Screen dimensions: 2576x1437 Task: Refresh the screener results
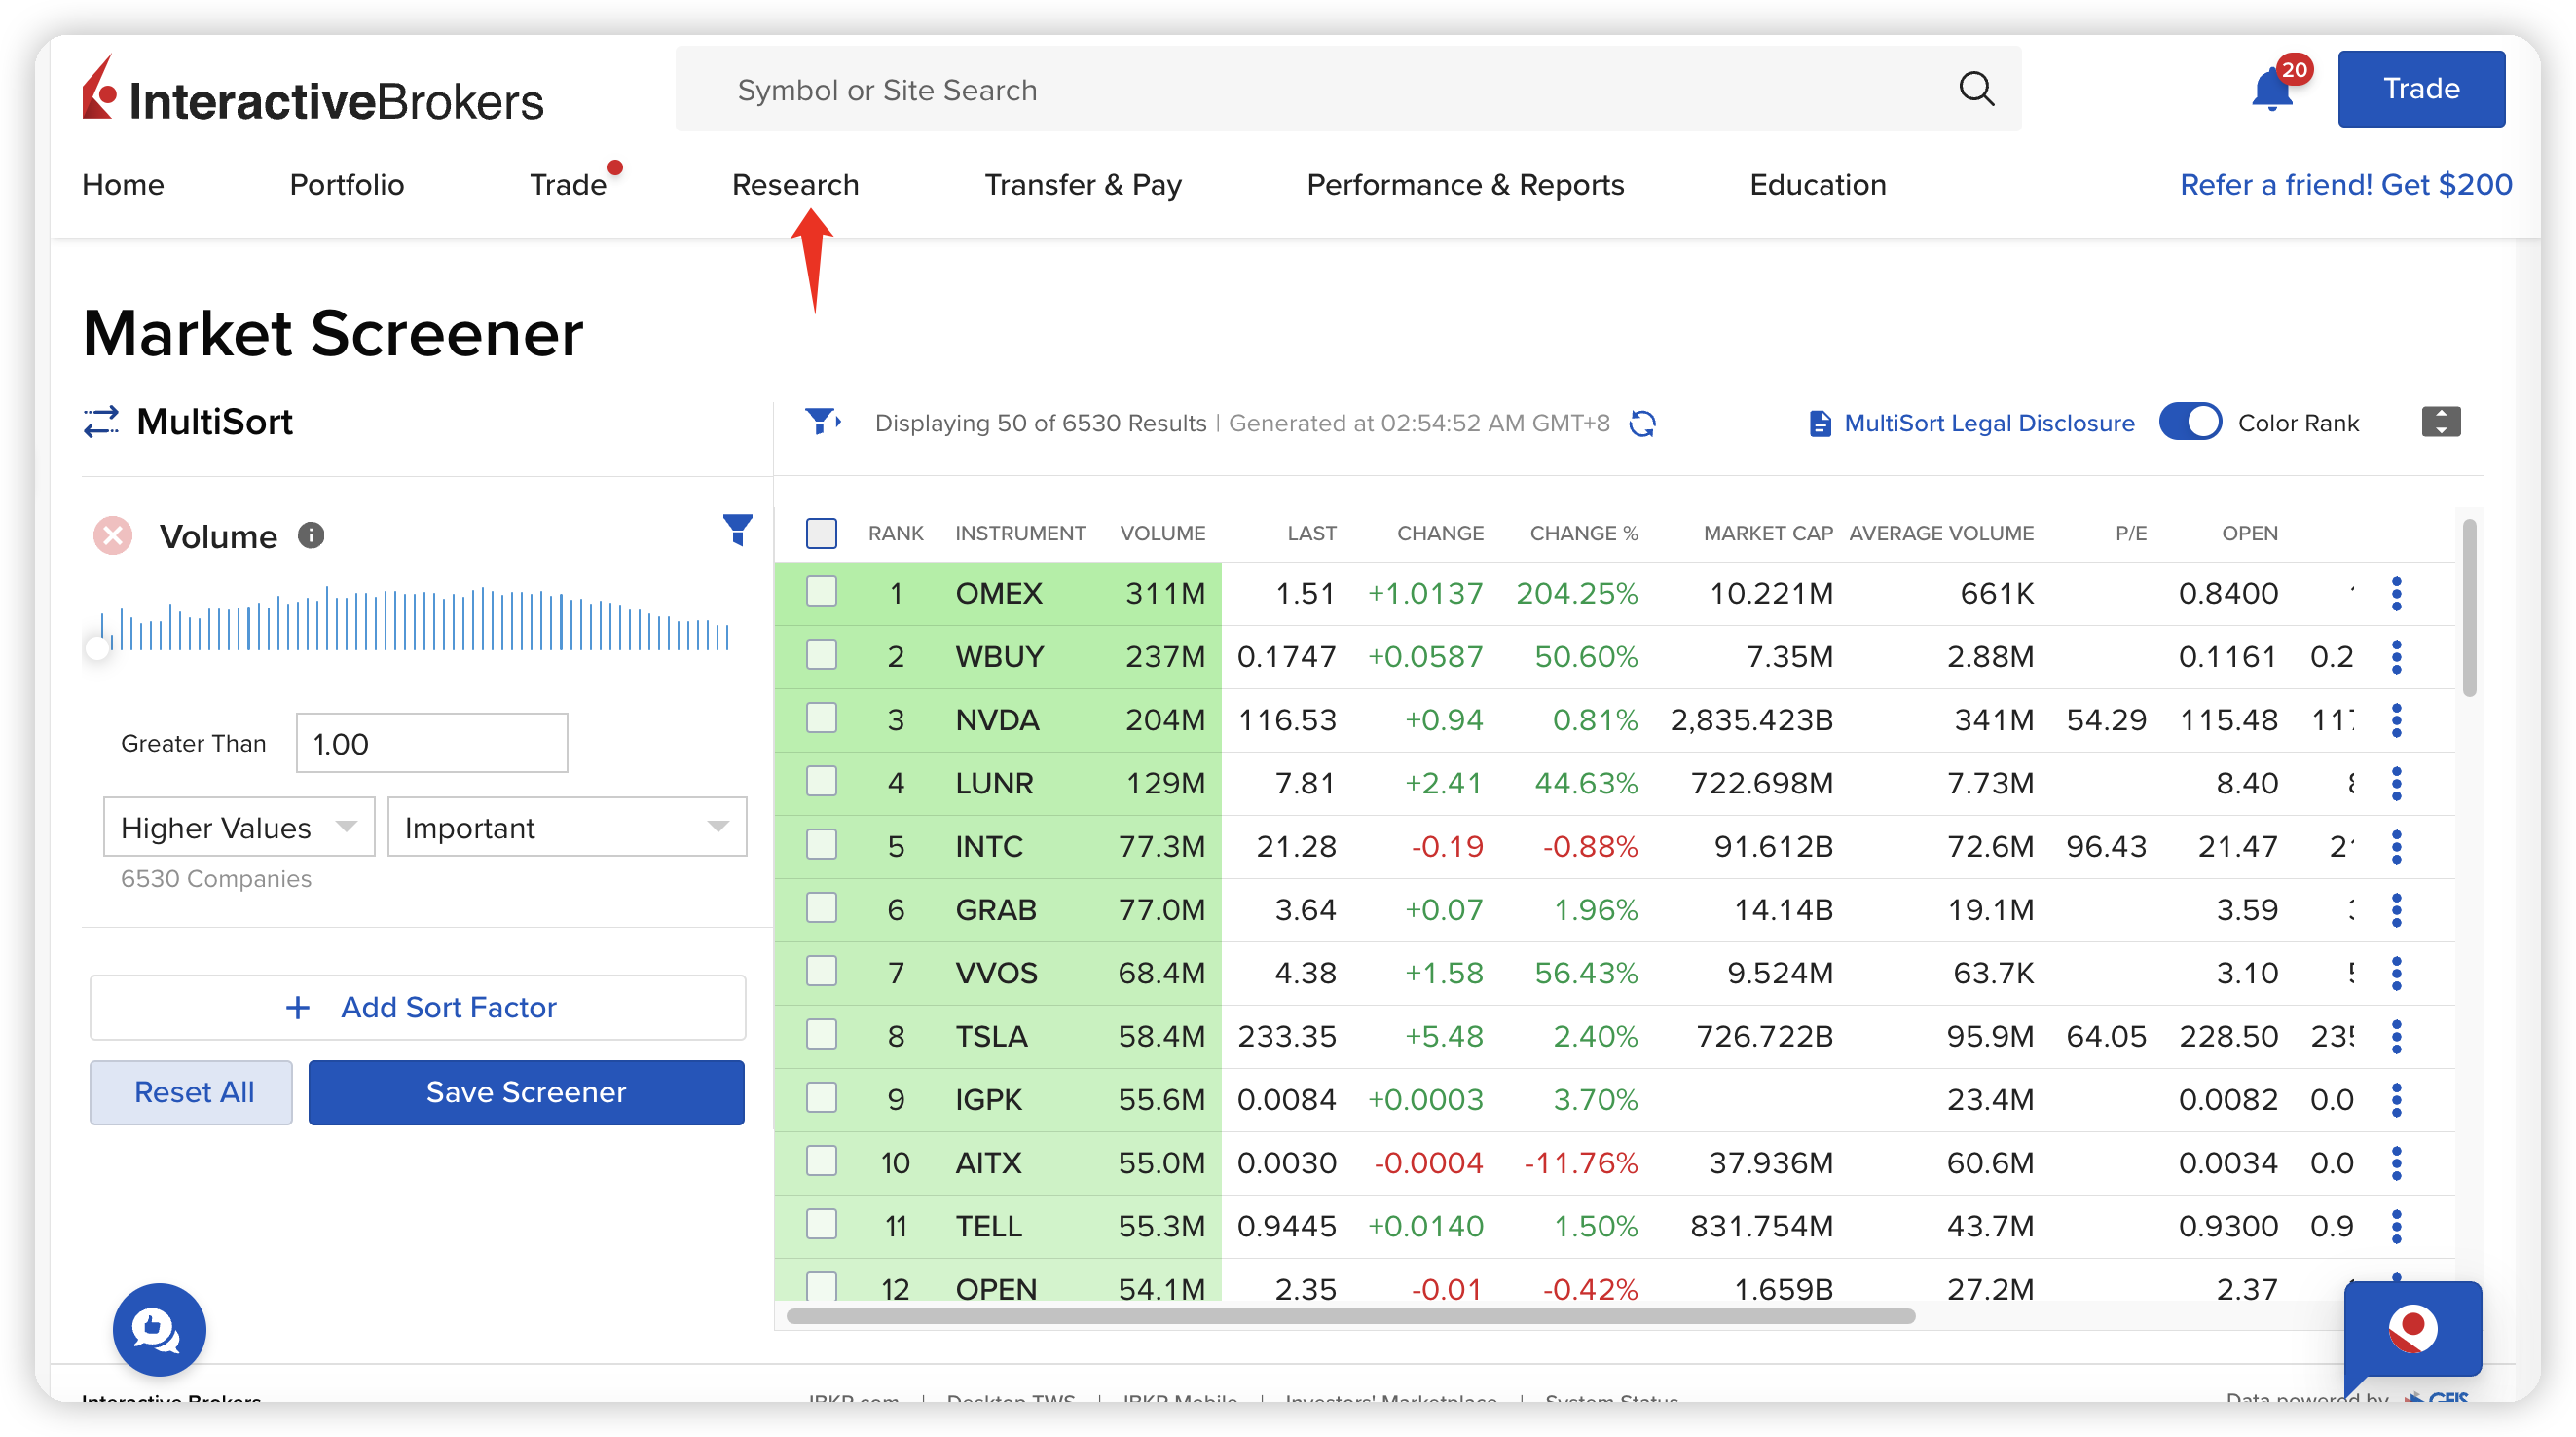pos(1642,423)
